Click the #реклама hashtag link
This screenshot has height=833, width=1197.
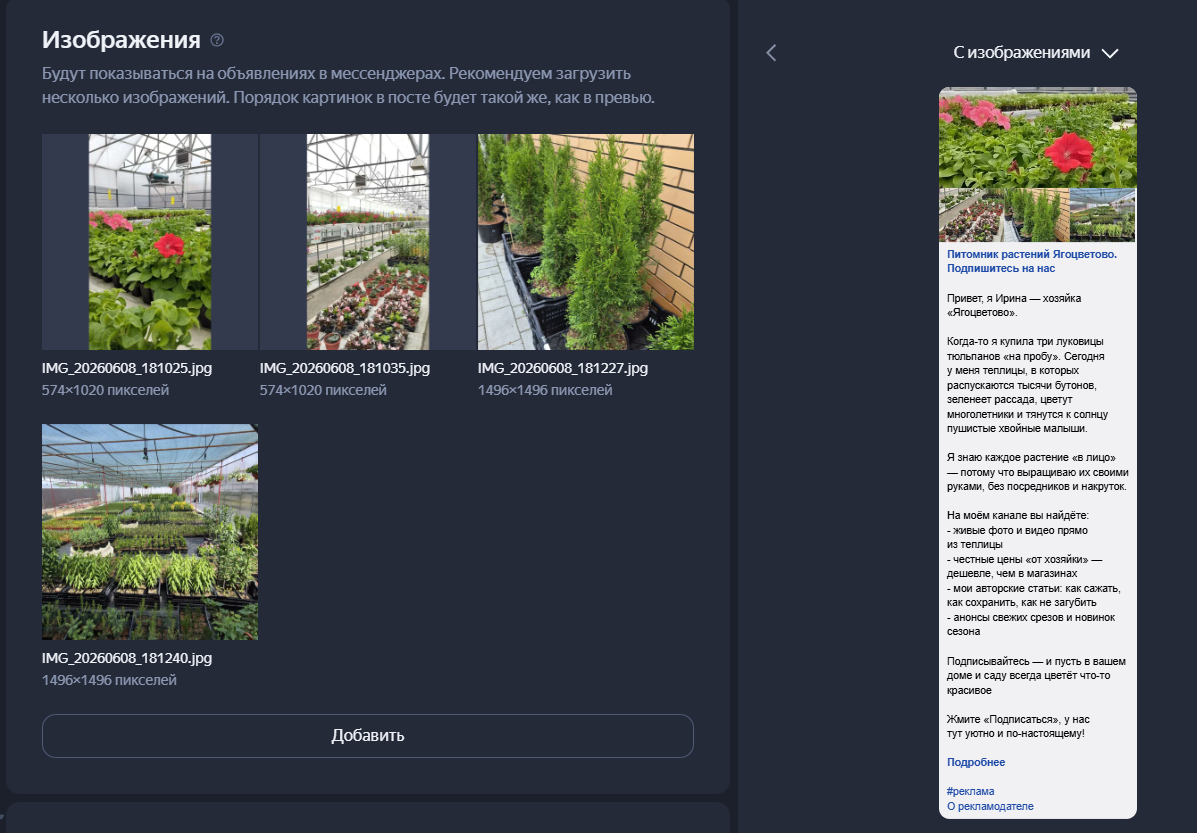970,791
